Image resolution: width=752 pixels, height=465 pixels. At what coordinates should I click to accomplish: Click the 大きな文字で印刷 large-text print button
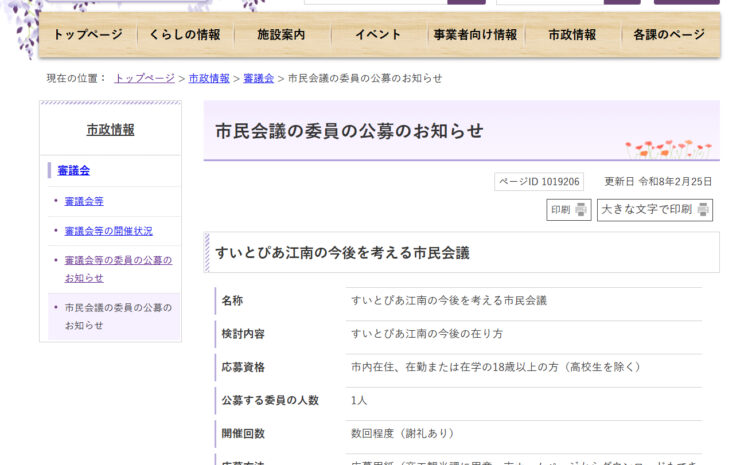coord(655,210)
